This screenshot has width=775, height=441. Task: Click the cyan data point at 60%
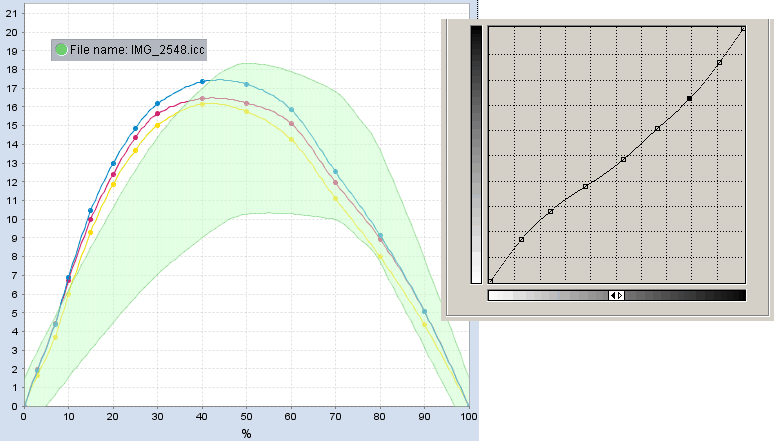[x=291, y=110]
